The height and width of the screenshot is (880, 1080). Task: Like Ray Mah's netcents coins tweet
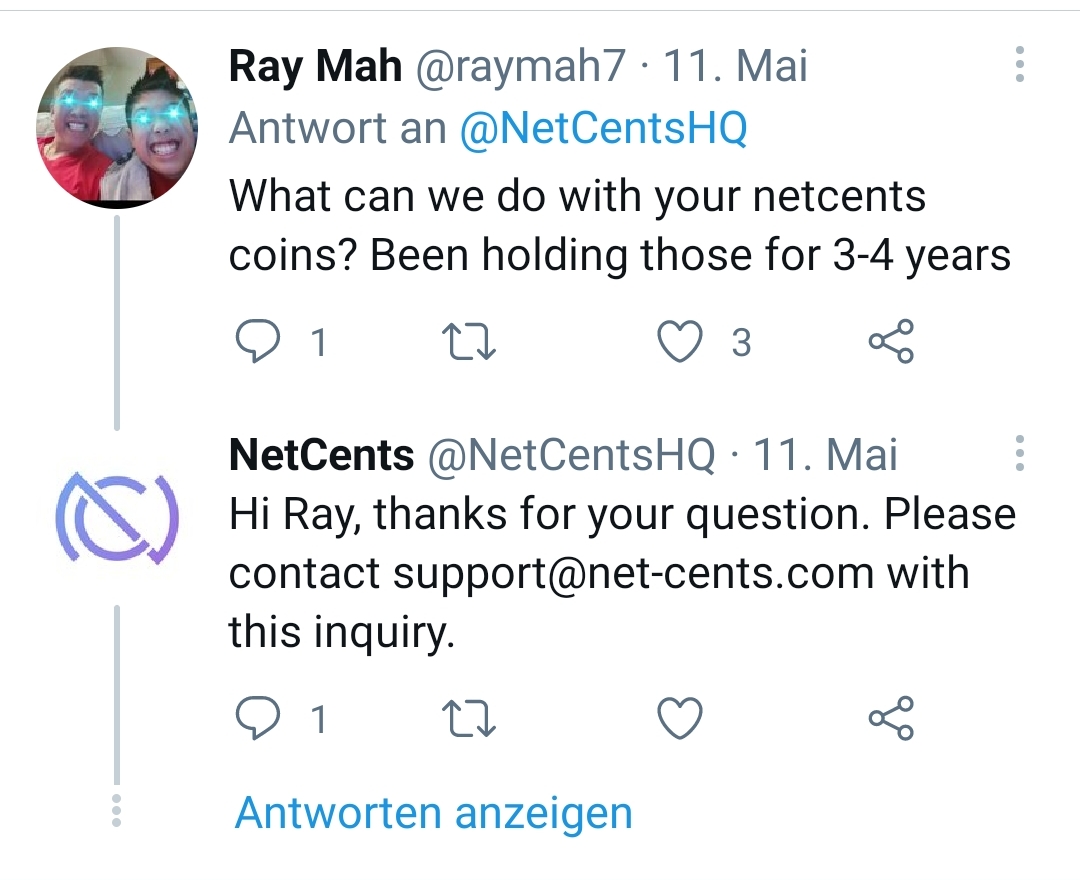tap(681, 343)
